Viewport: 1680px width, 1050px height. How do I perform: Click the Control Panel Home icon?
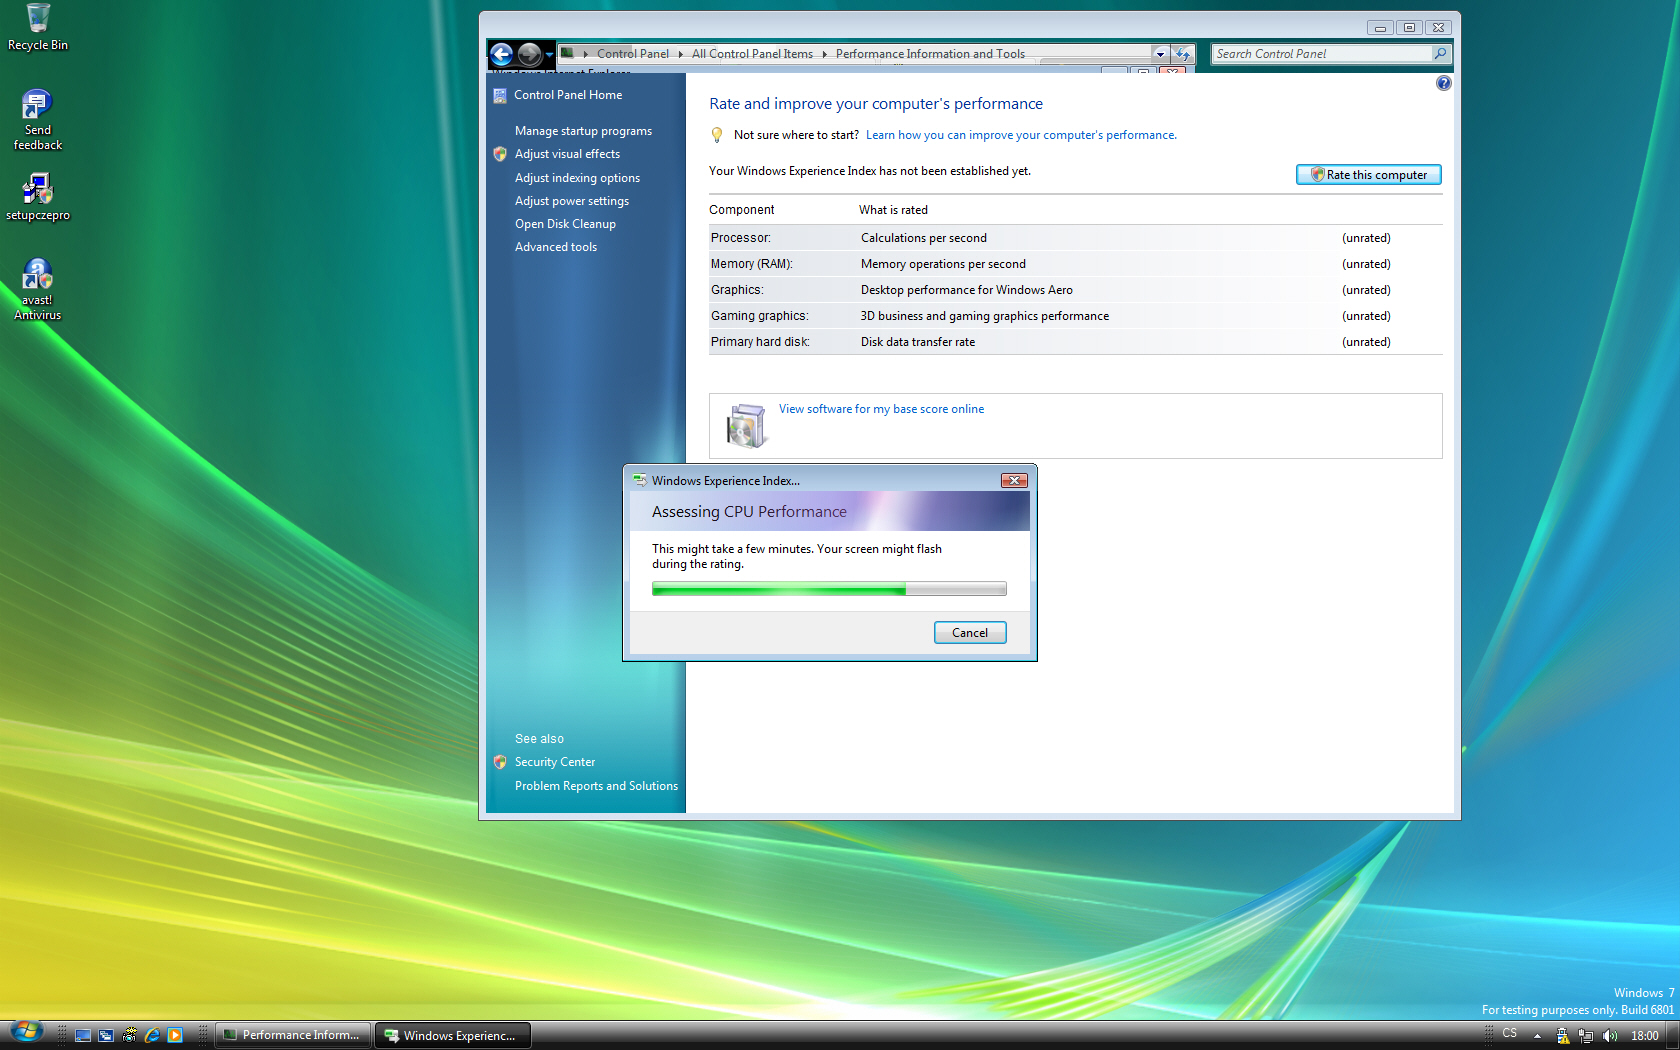[500, 96]
